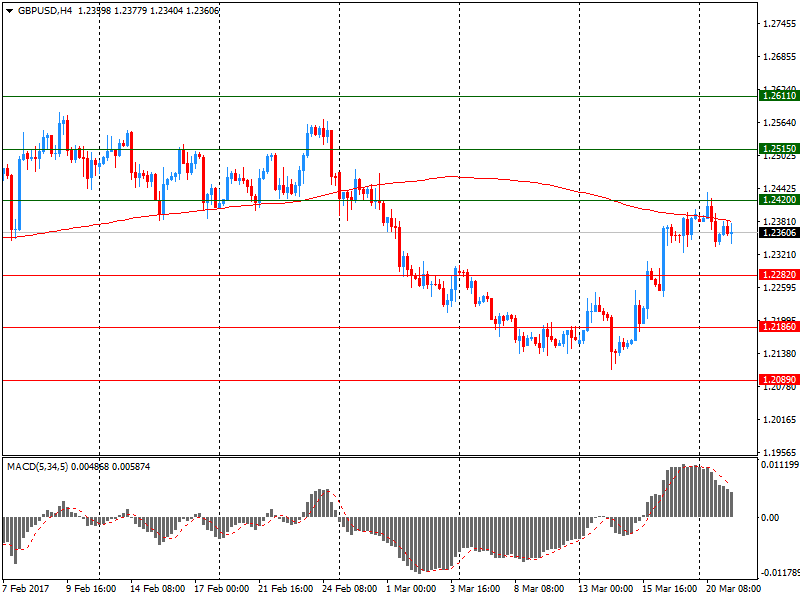Click the 1.19565 price scale value
The height and width of the screenshot is (600, 800).
(x=779, y=453)
